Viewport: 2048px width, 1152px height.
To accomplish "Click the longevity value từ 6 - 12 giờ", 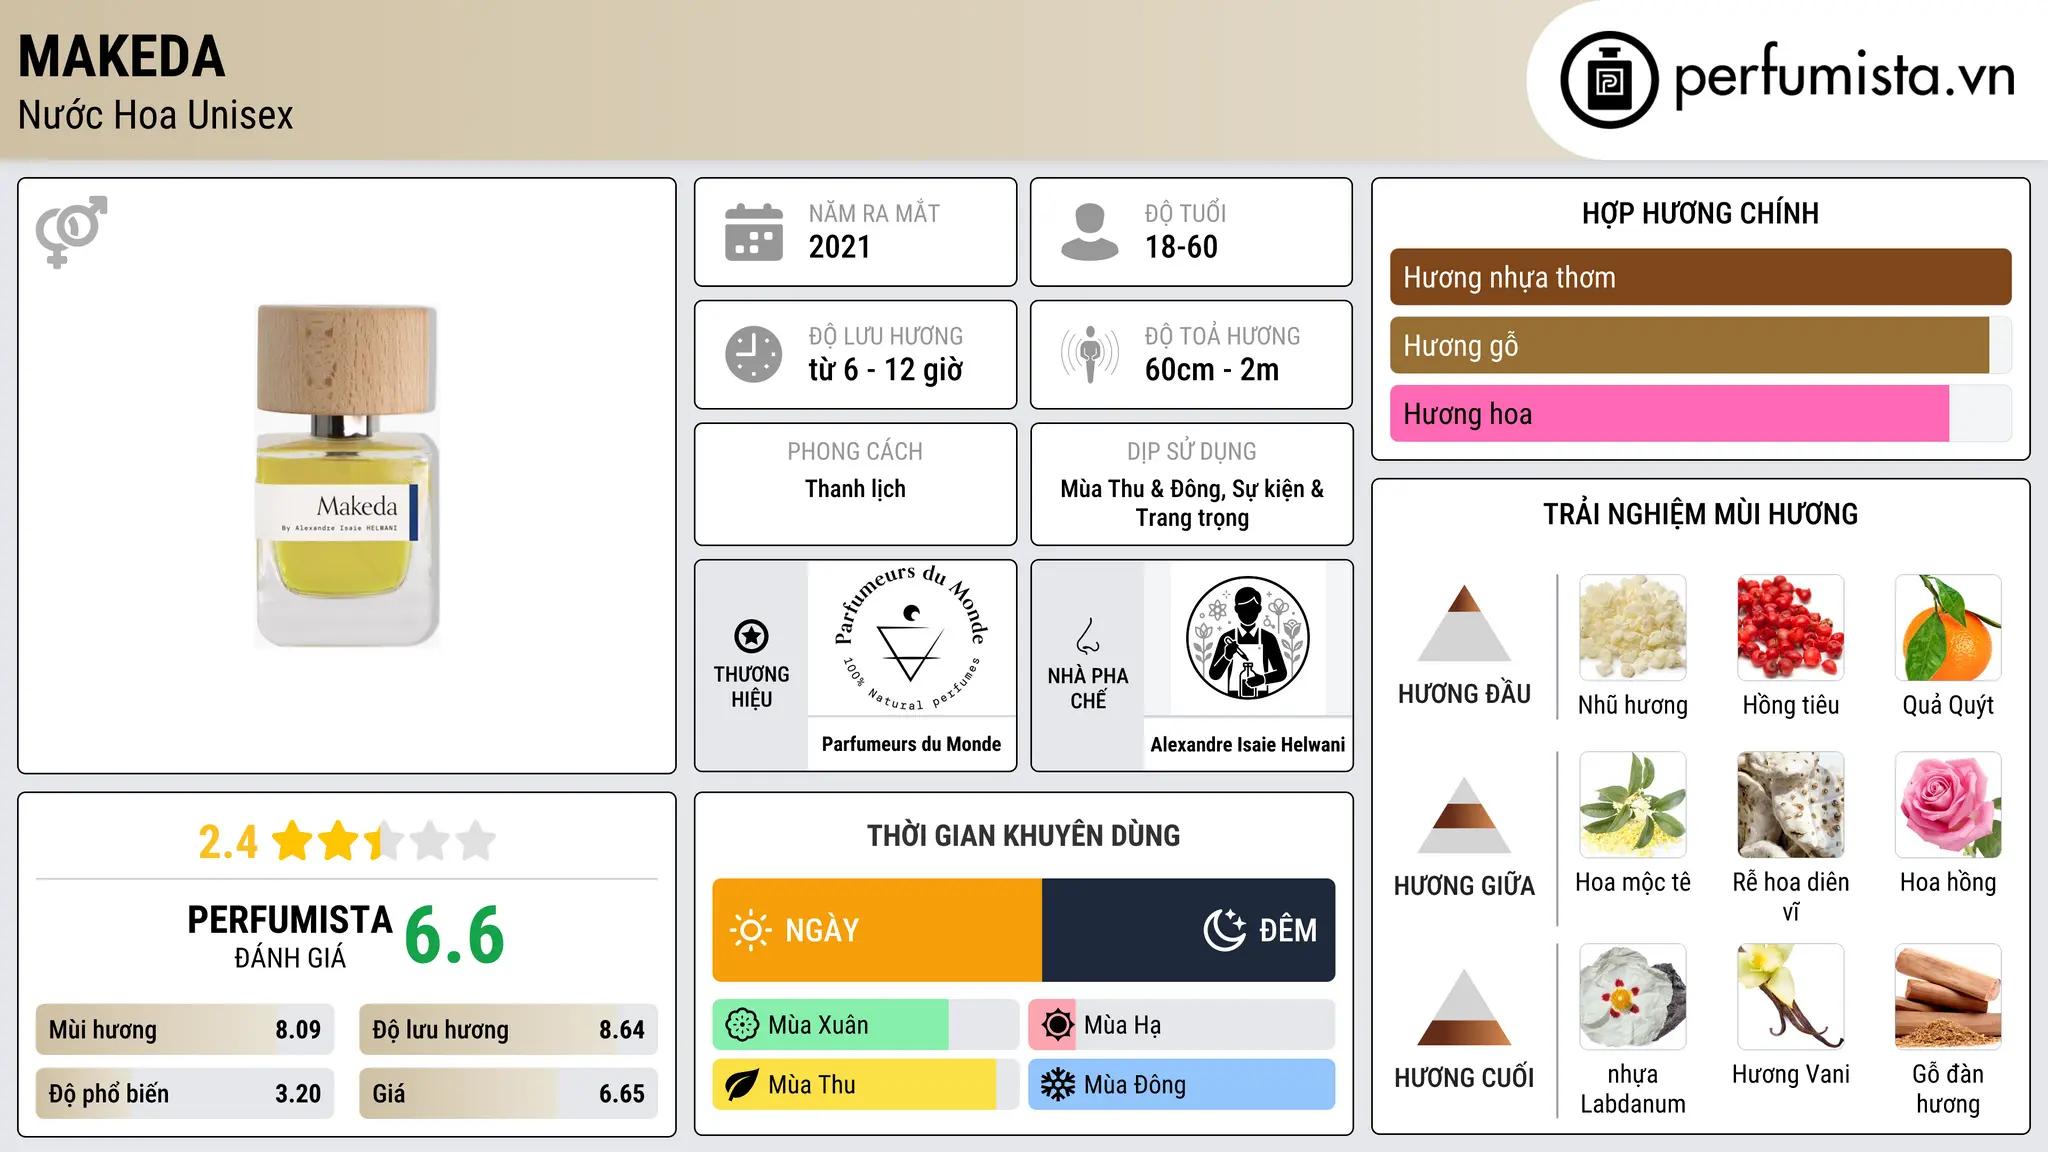I will [885, 370].
